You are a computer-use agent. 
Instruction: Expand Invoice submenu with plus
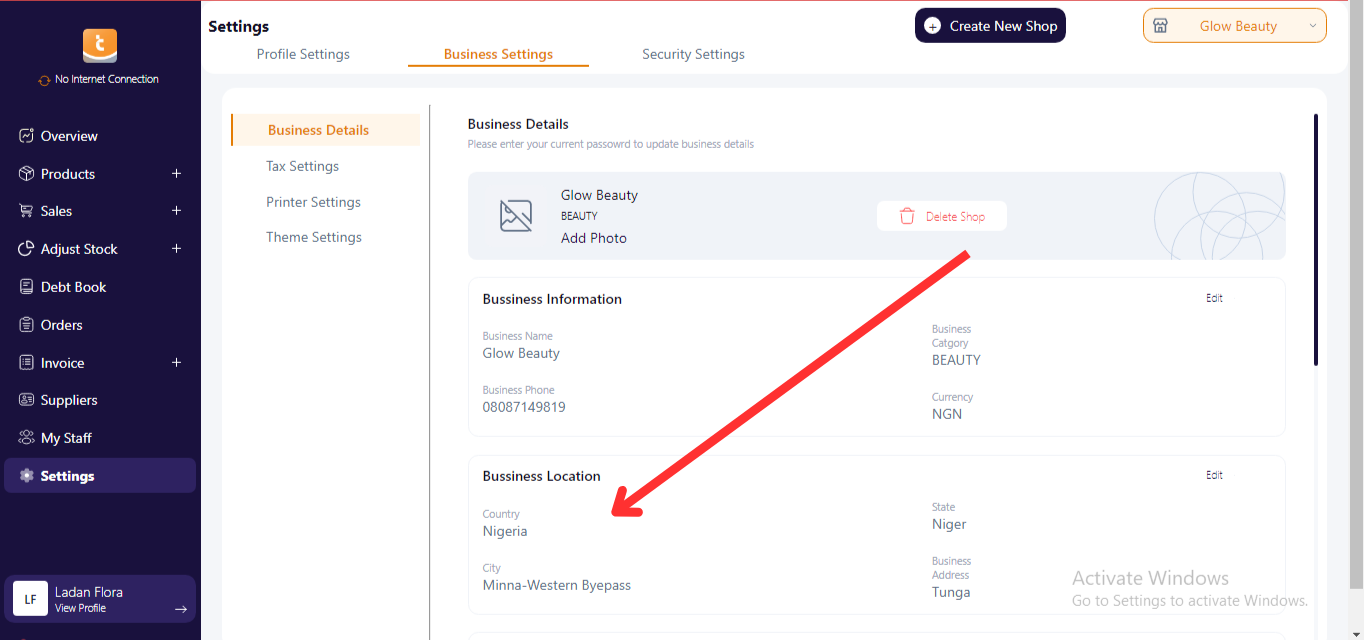pos(176,363)
